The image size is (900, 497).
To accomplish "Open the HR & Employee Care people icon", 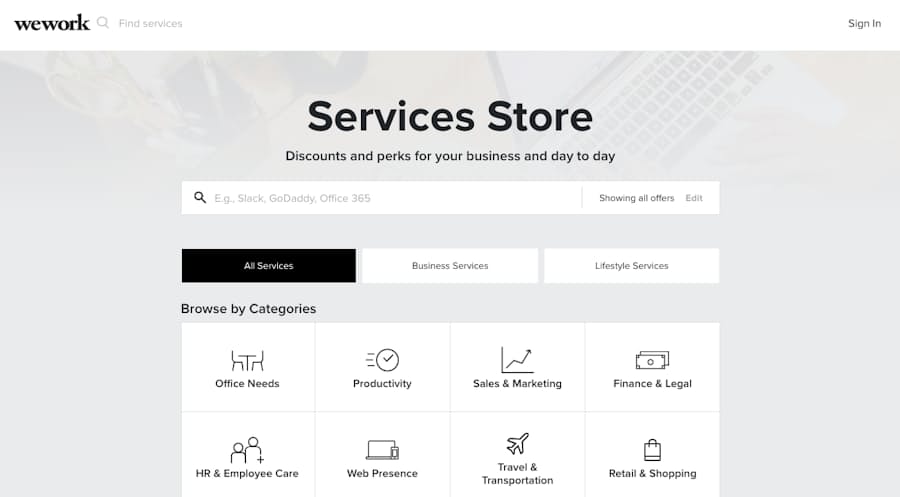I will click(x=247, y=450).
